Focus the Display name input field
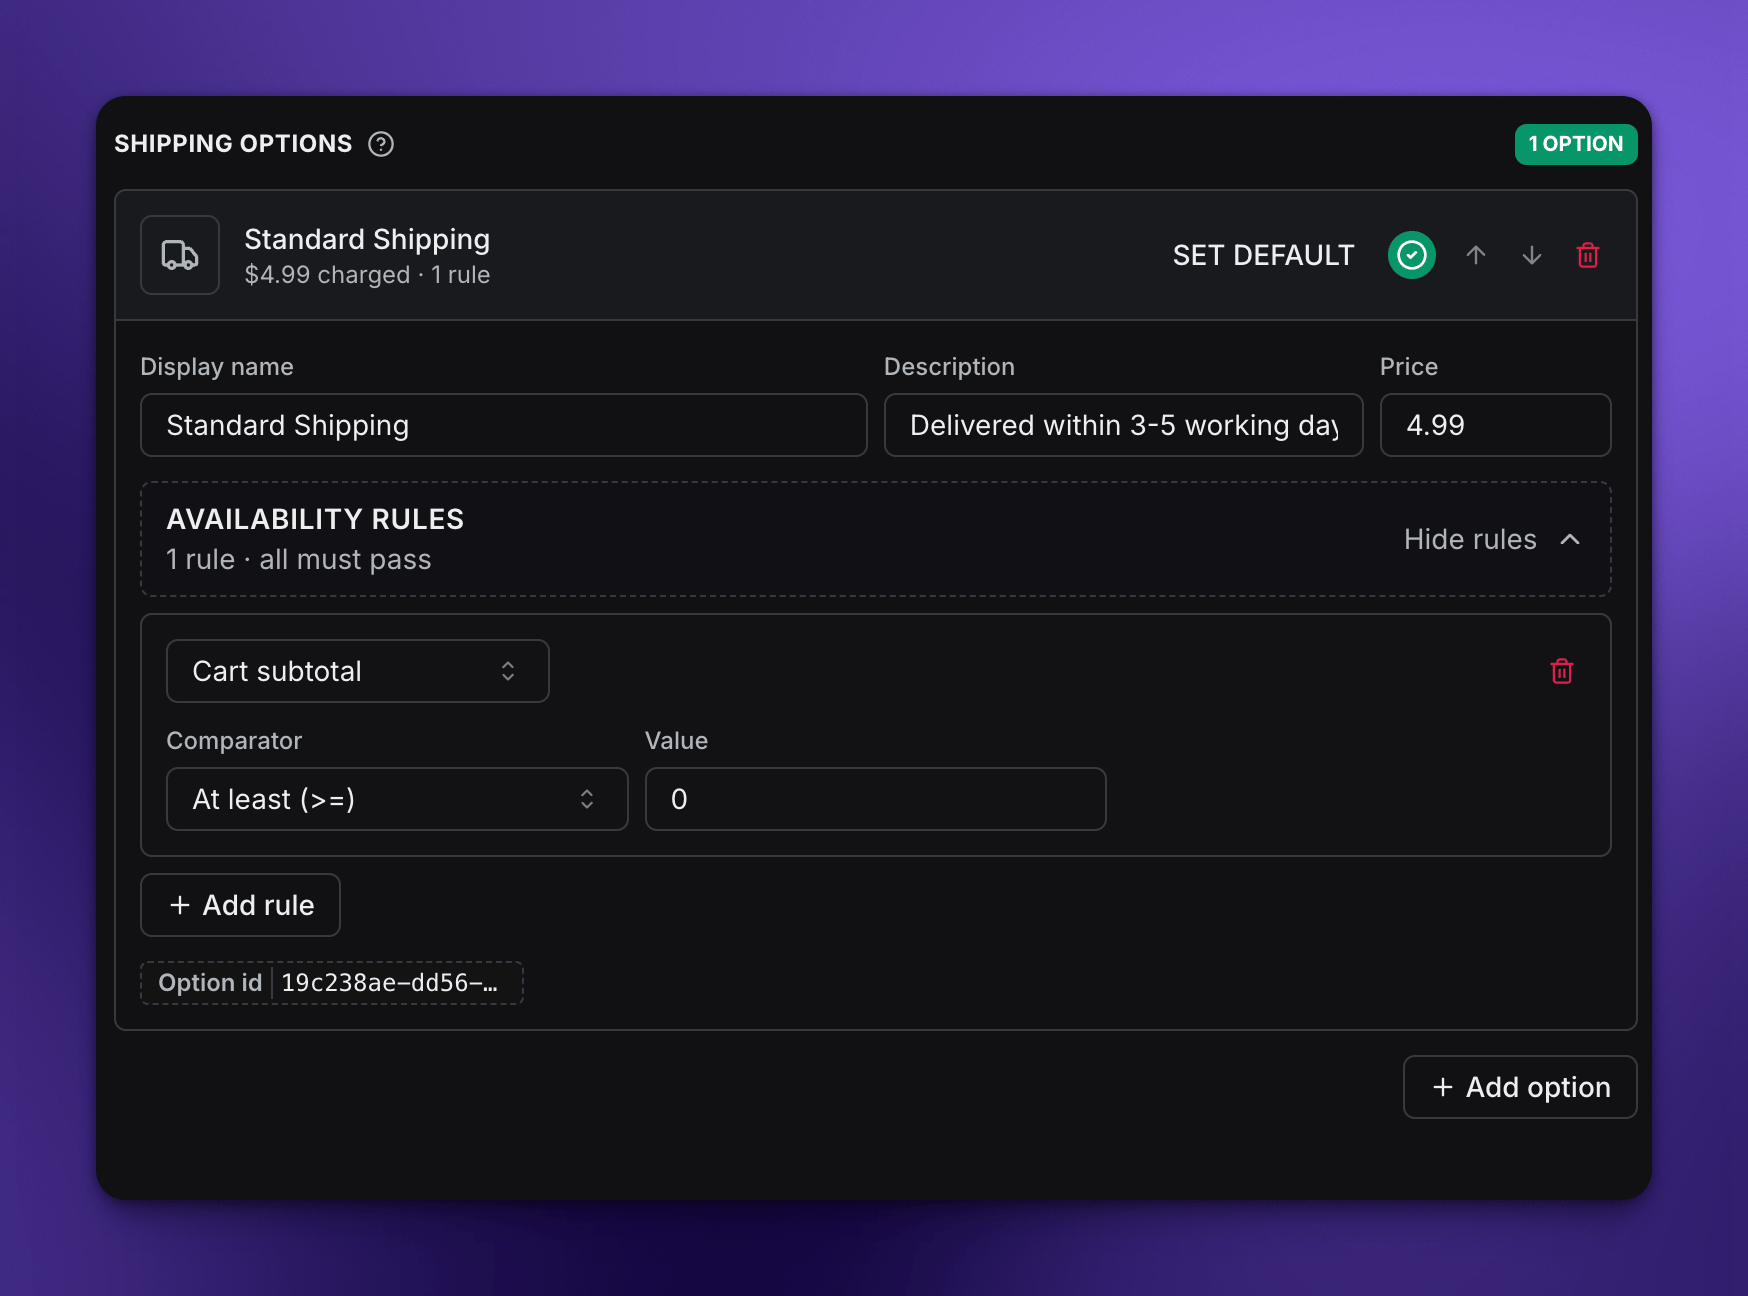This screenshot has width=1748, height=1296. click(504, 425)
